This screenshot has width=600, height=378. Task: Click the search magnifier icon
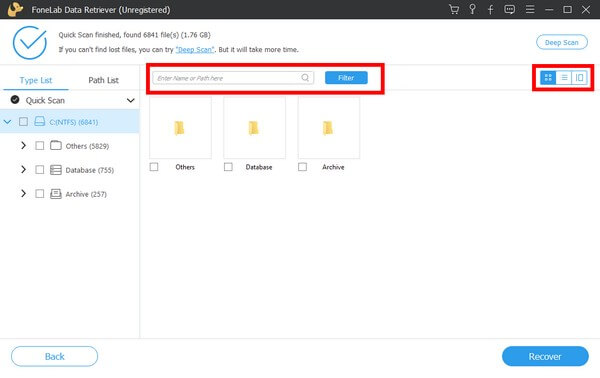tap(305, 78)
